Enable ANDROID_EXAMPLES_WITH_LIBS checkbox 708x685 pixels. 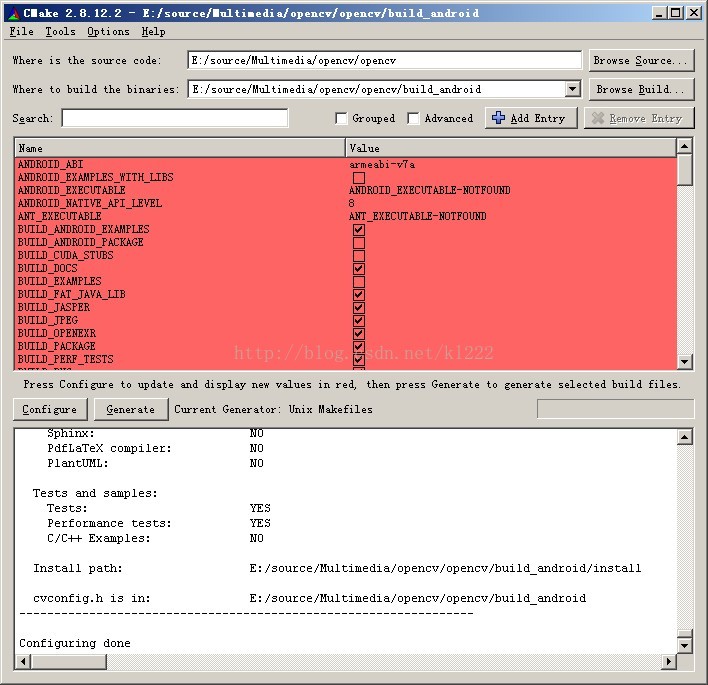tap(359, 177)
